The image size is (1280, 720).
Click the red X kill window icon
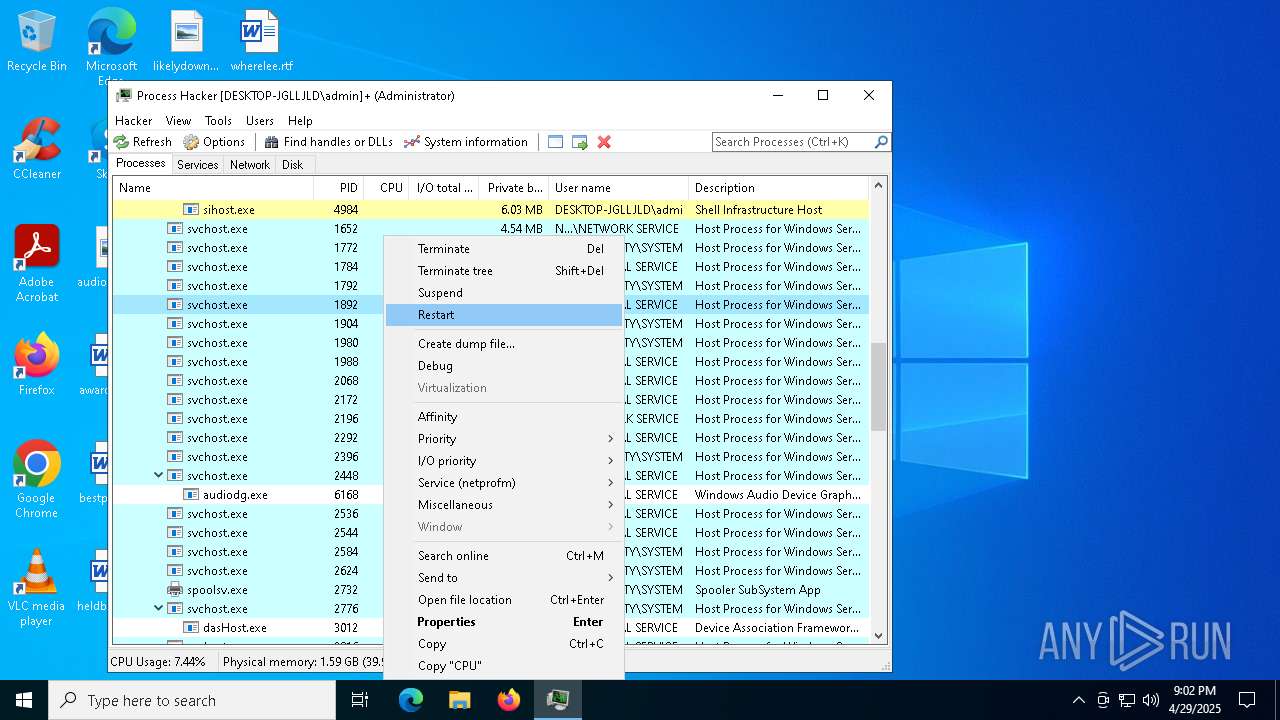(x=604, y=142)
